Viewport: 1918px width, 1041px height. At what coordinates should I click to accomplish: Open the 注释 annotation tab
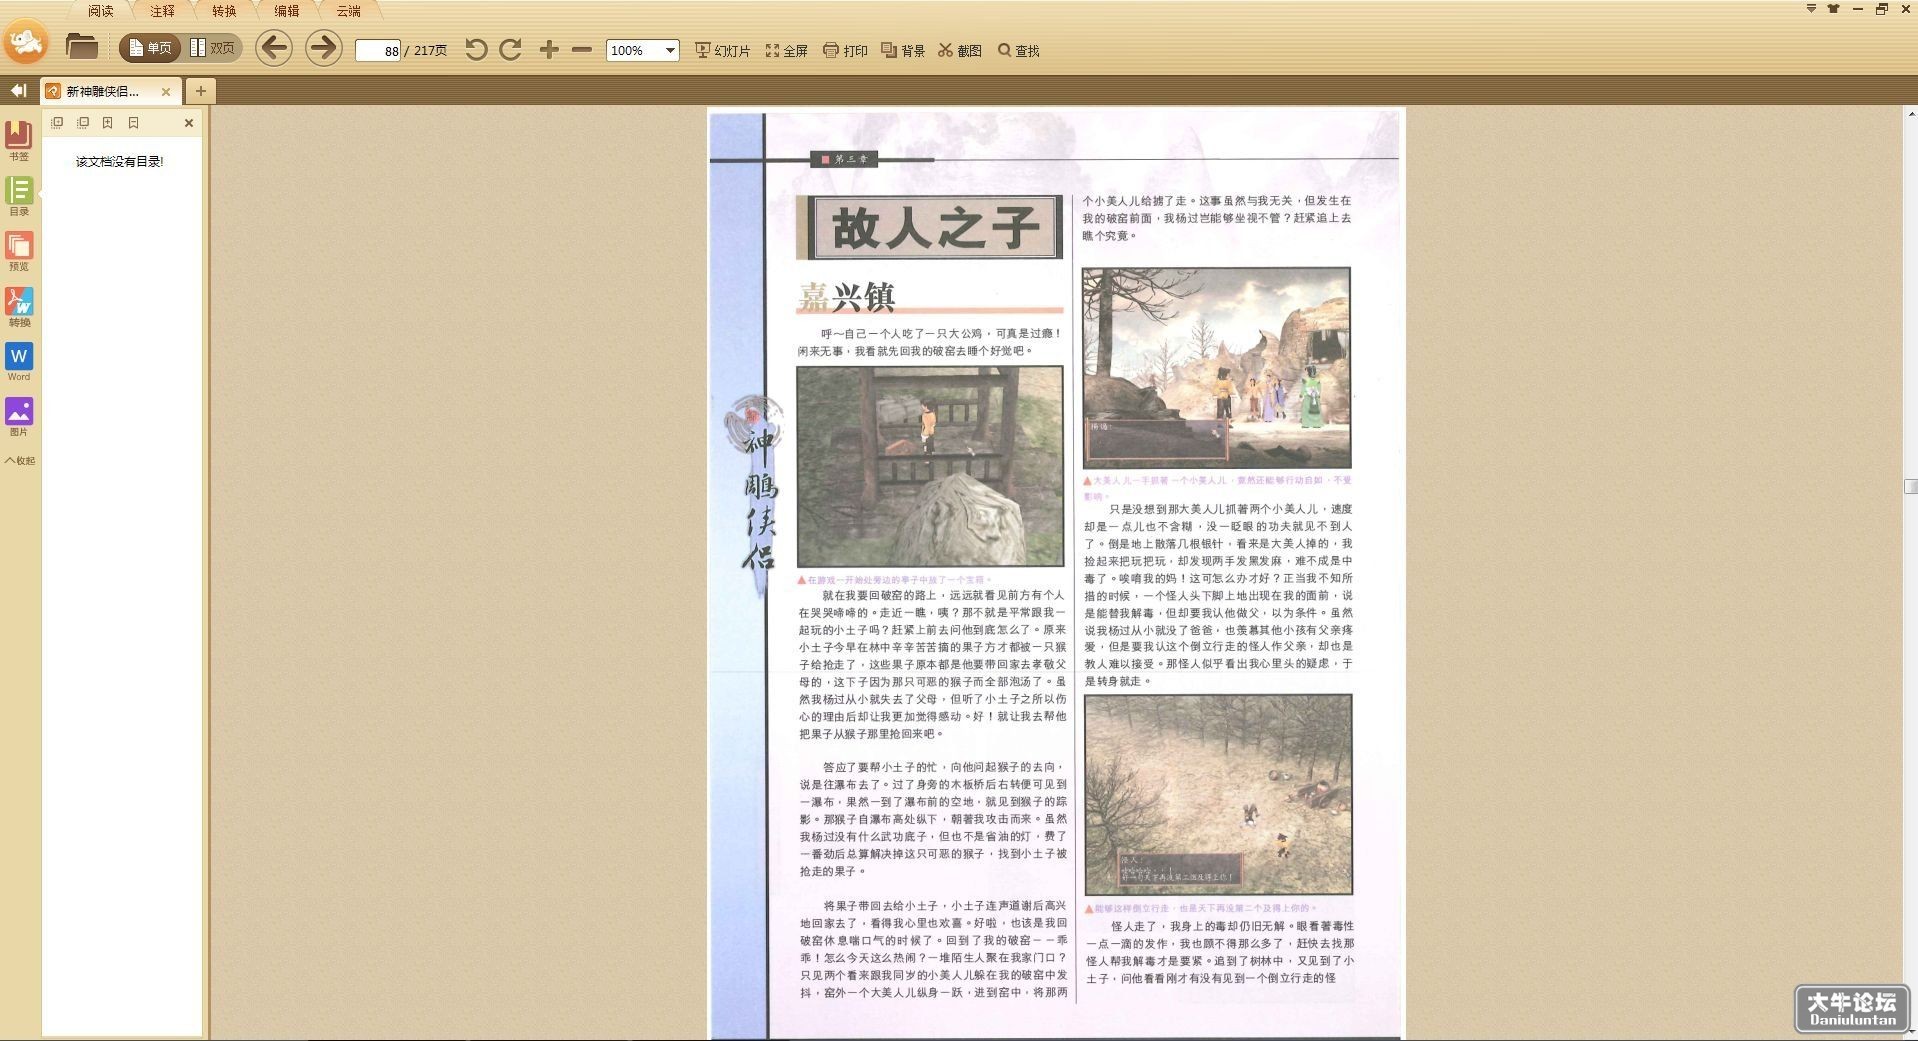162,11
